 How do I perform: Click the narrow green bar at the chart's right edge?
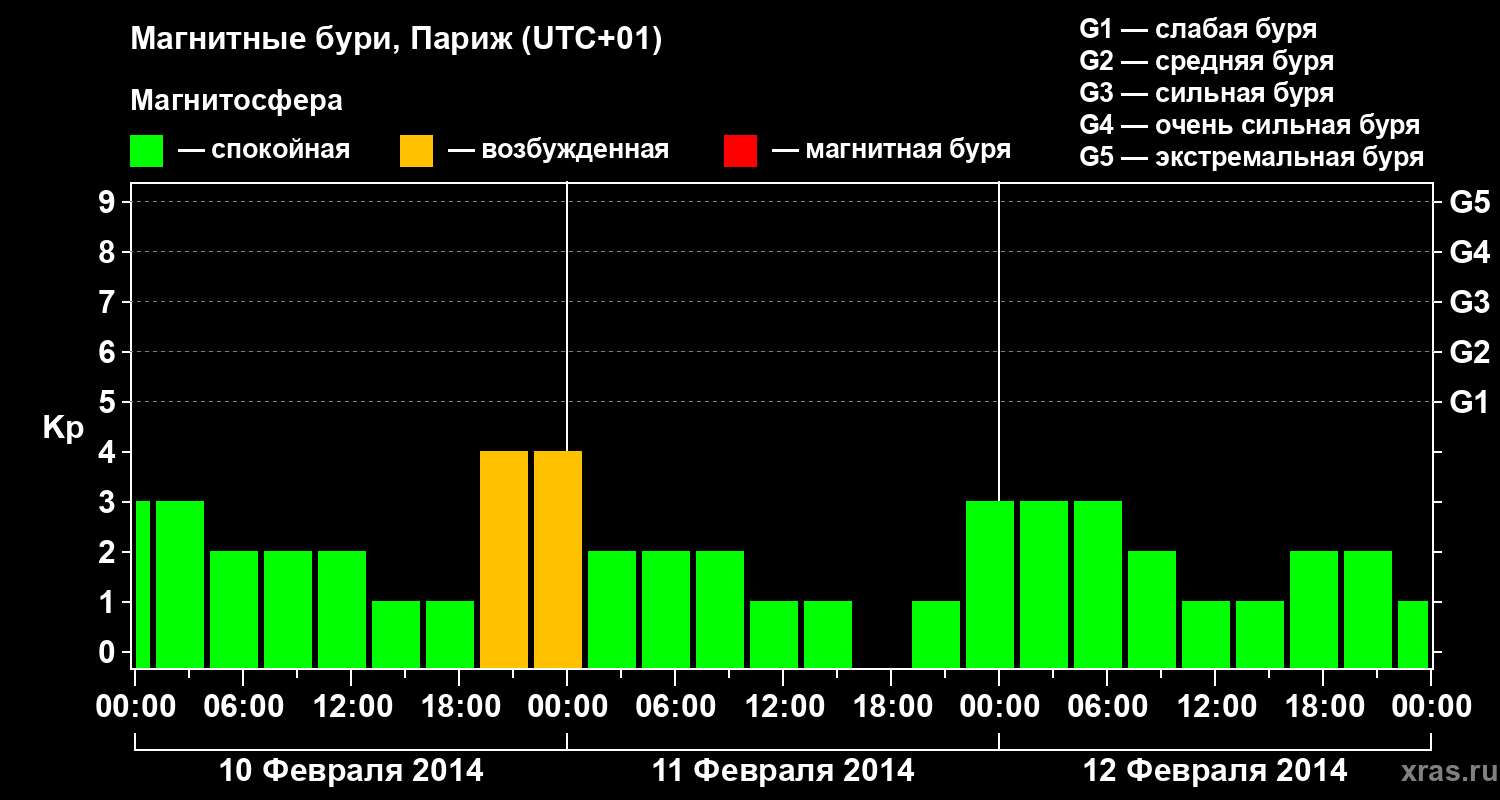(x=1413, y=634)
